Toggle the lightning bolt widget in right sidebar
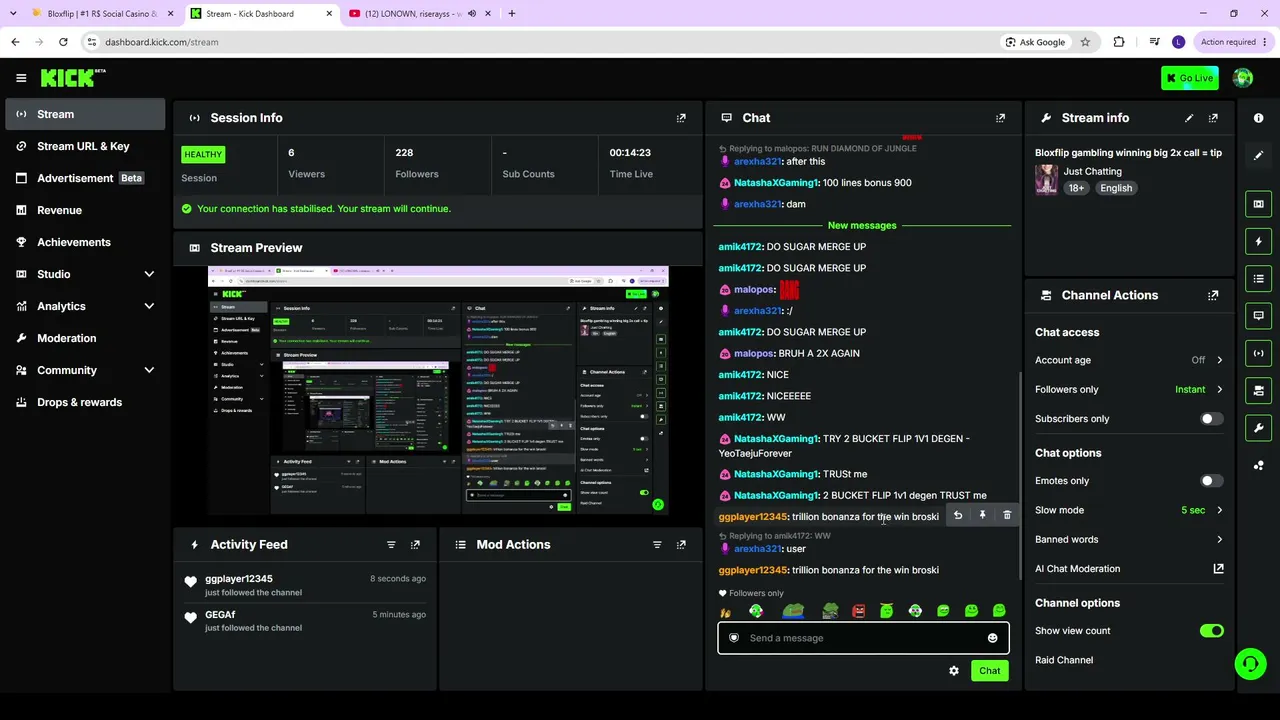This screenshot has width=1280, height=720. (x=1258, y=241)
